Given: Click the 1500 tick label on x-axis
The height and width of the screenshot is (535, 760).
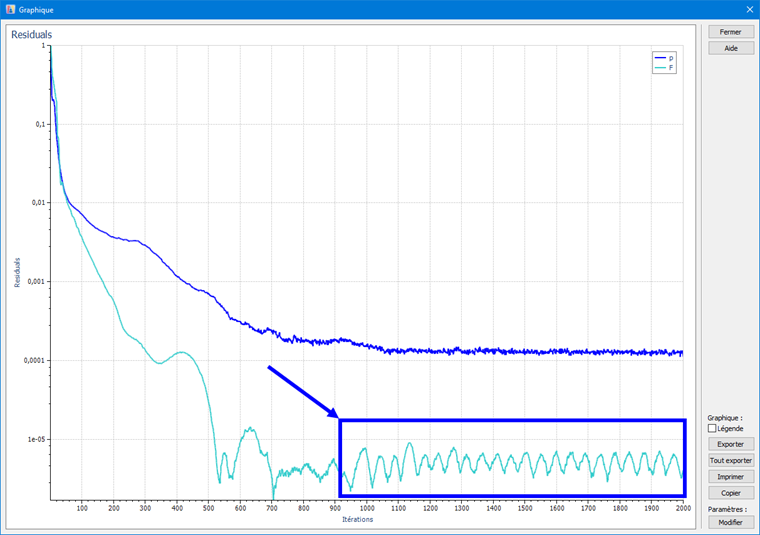Looking at the screenshot, I should click(525, 508).
